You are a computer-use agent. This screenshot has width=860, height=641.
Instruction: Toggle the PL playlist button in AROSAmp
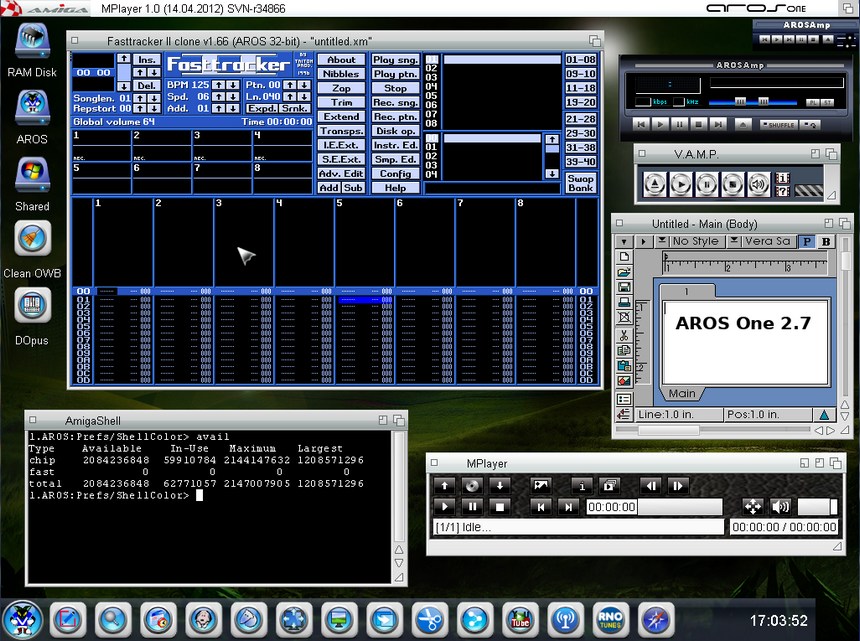tap(812, 103)
